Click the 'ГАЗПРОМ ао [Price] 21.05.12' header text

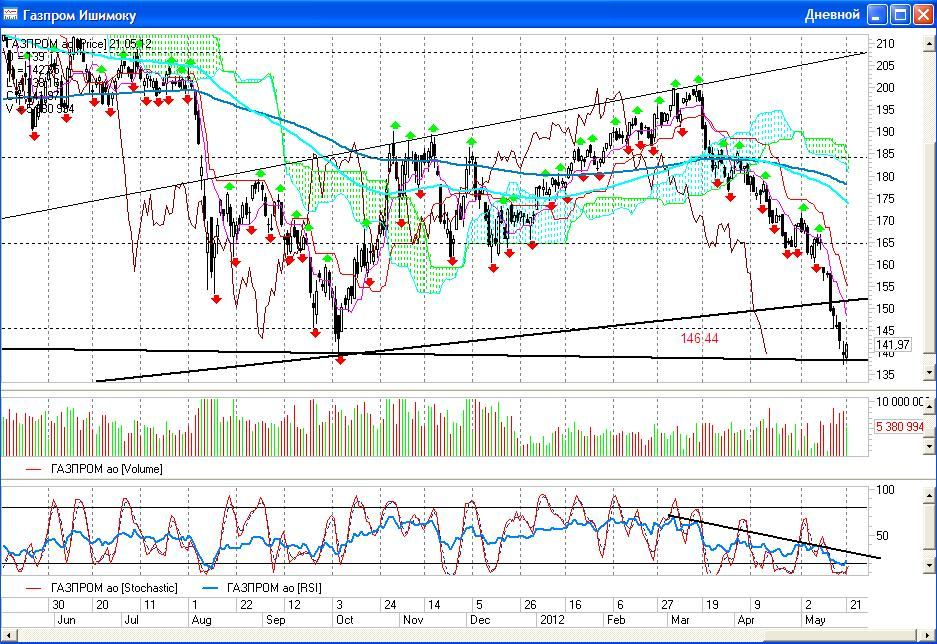pyautogui.click(x=79, y=44)
